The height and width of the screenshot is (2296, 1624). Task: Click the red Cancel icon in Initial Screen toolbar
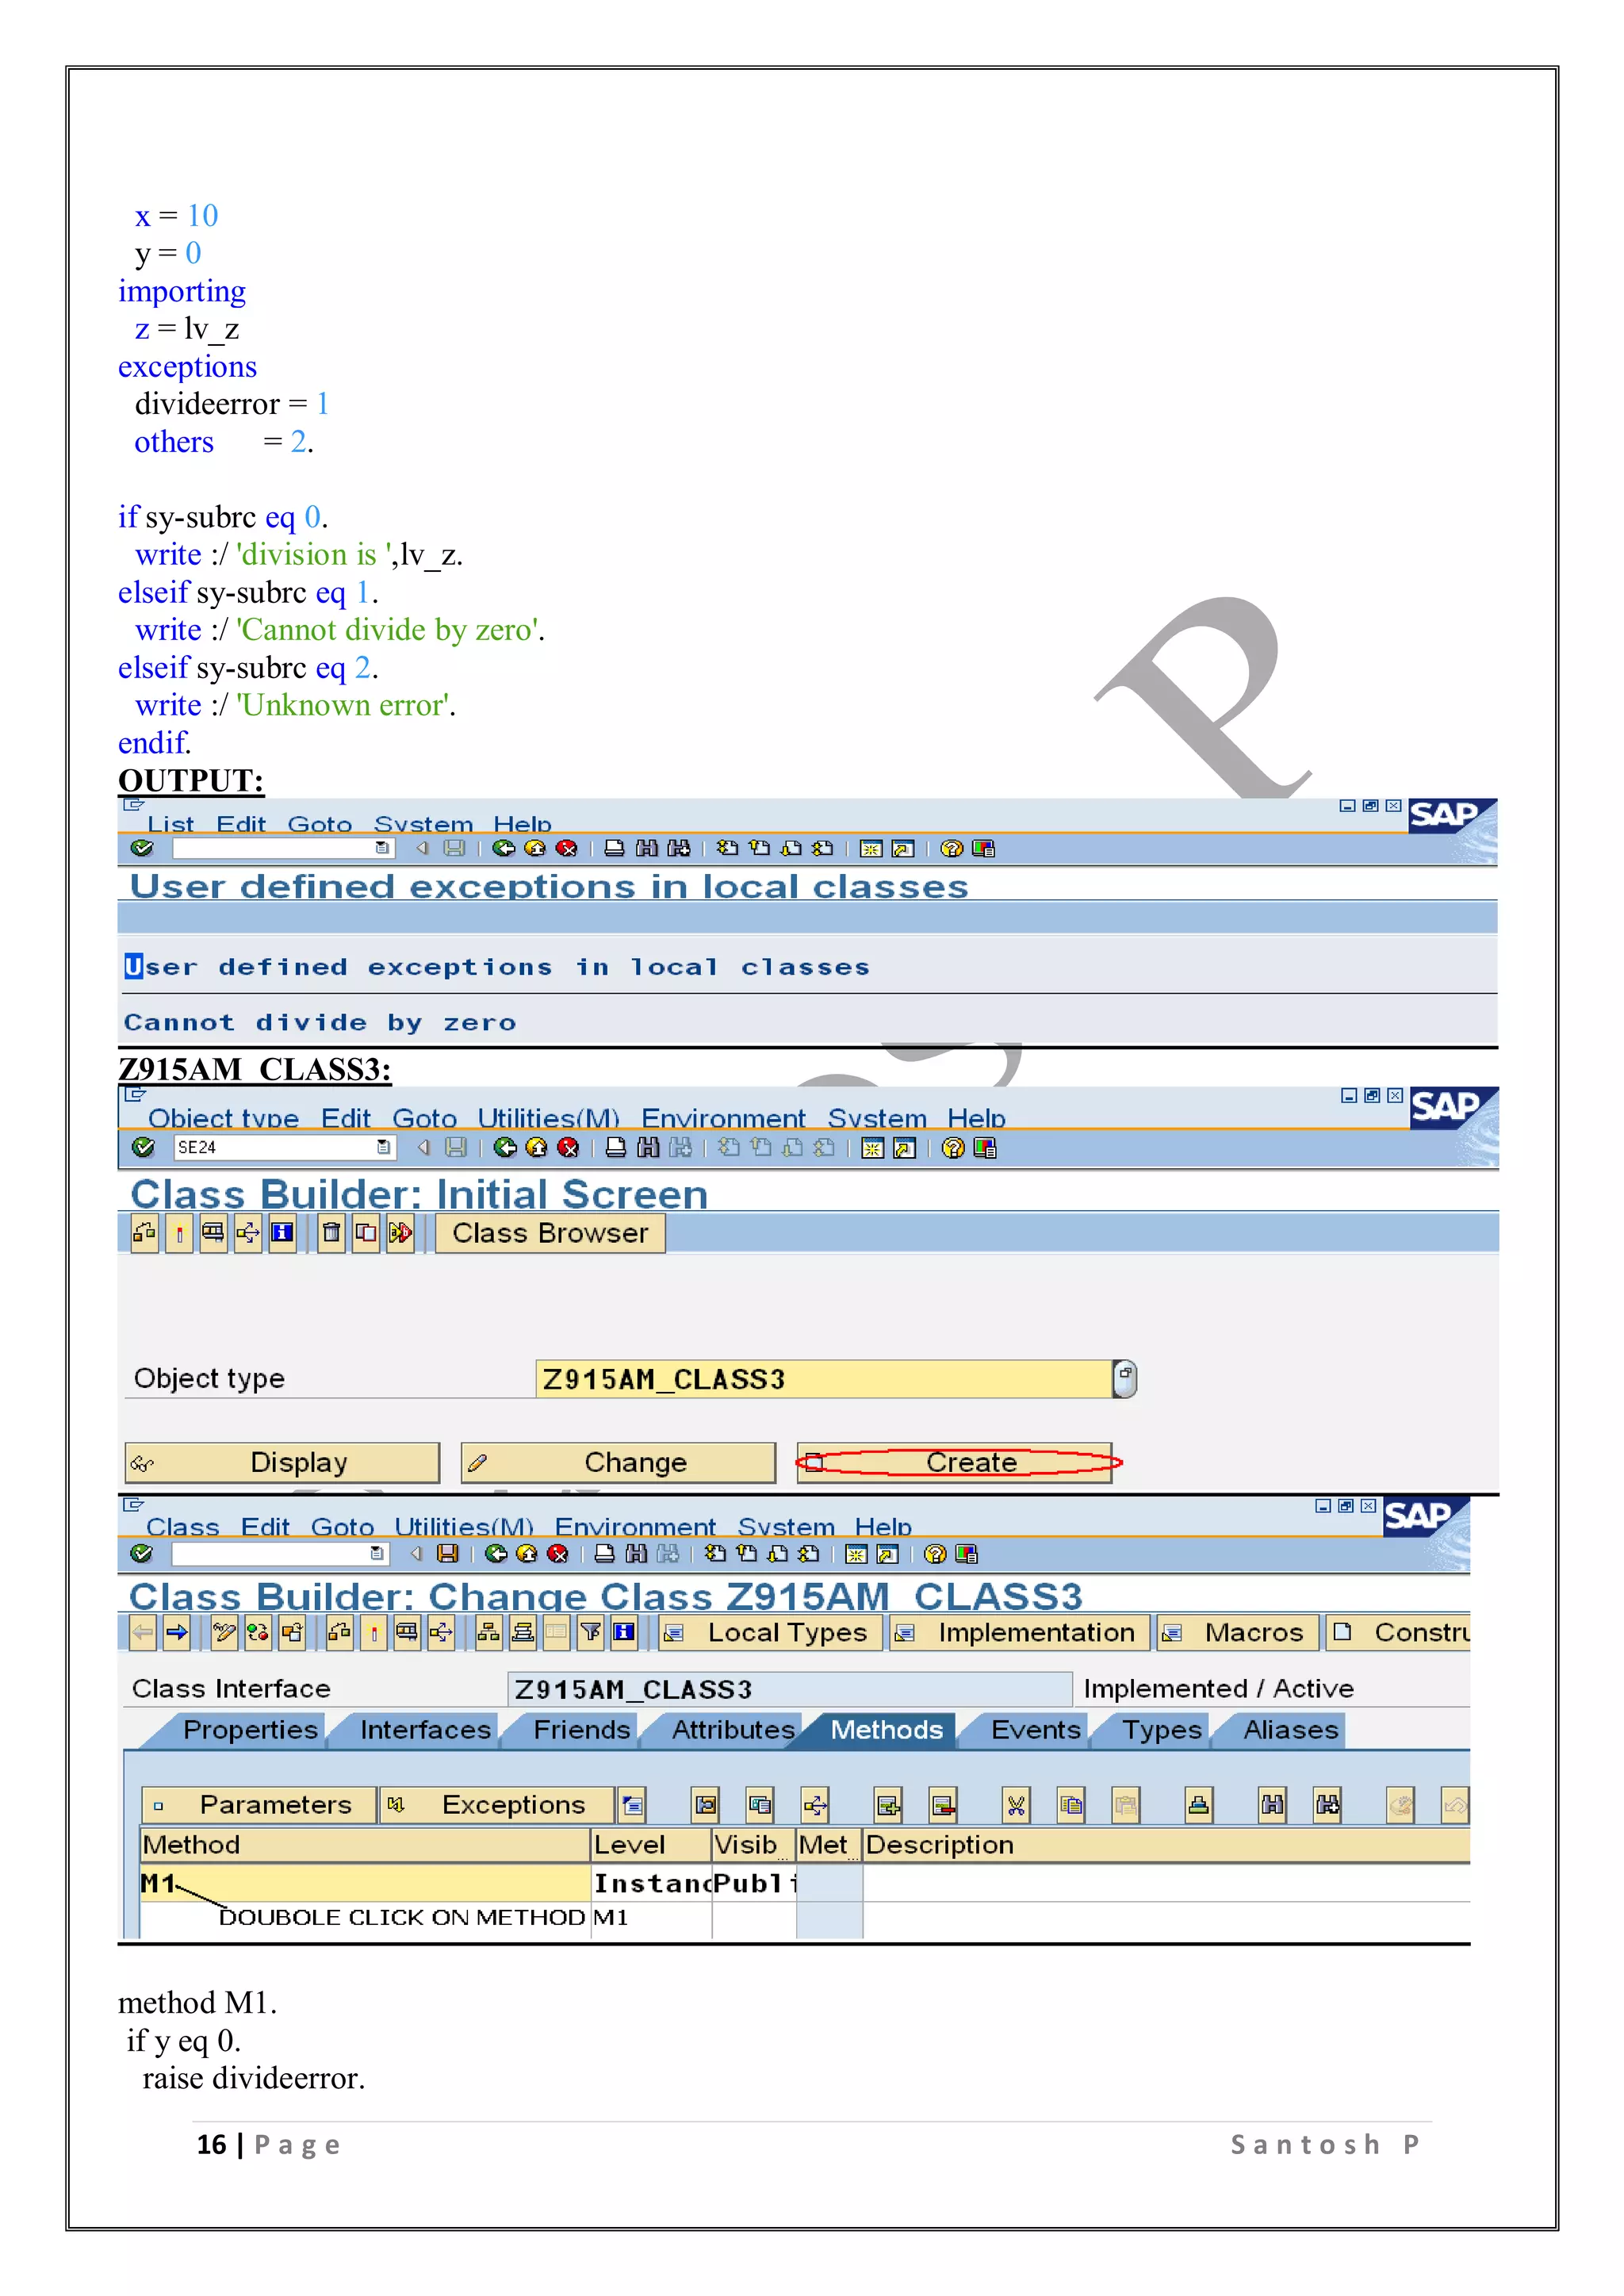point(568,1147)
